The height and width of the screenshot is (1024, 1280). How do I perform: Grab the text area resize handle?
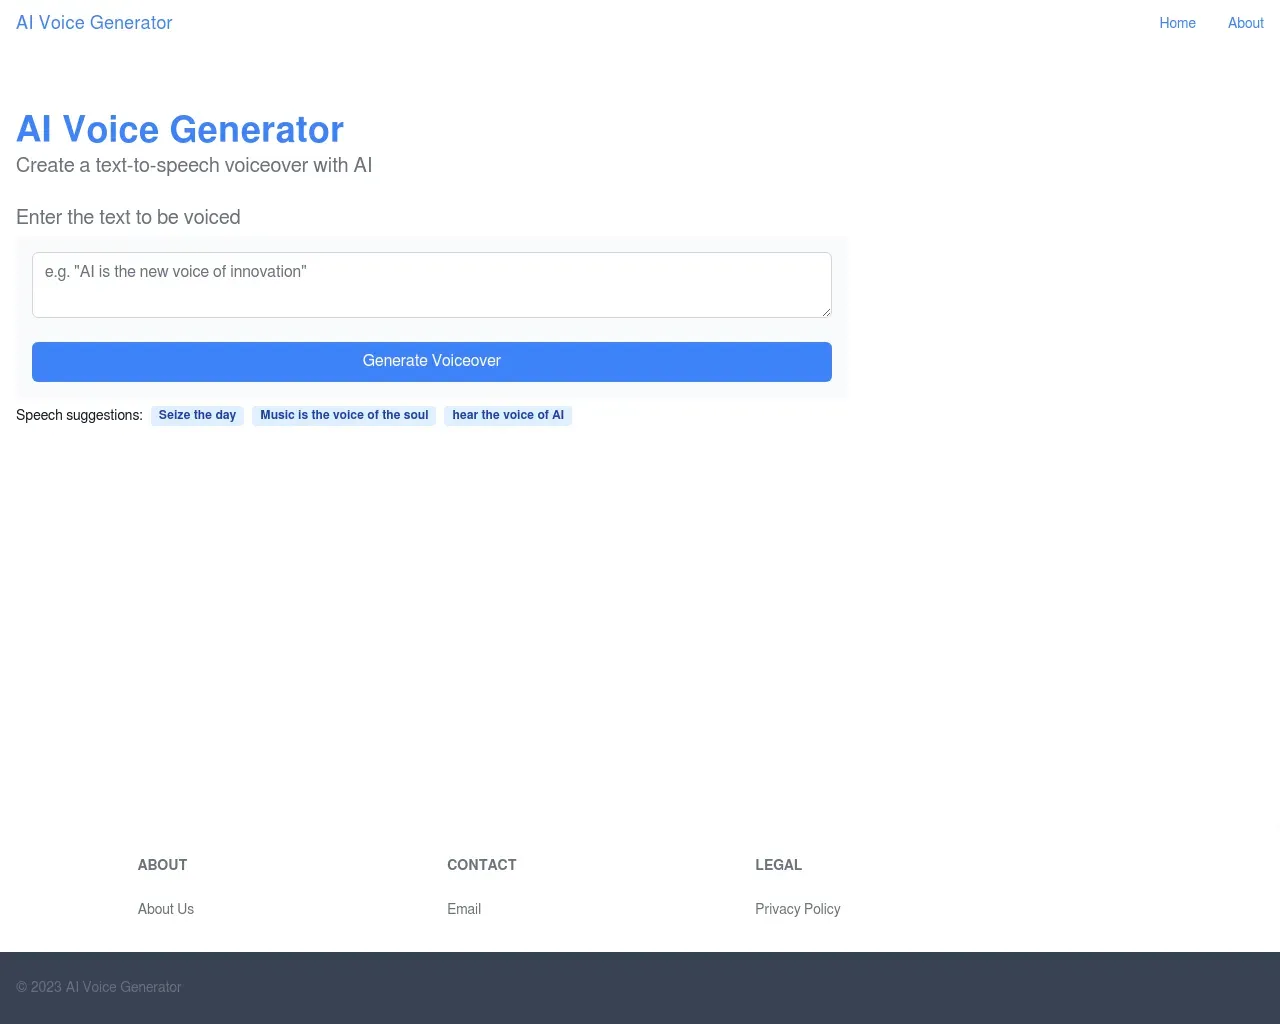(x=826, y=312)
